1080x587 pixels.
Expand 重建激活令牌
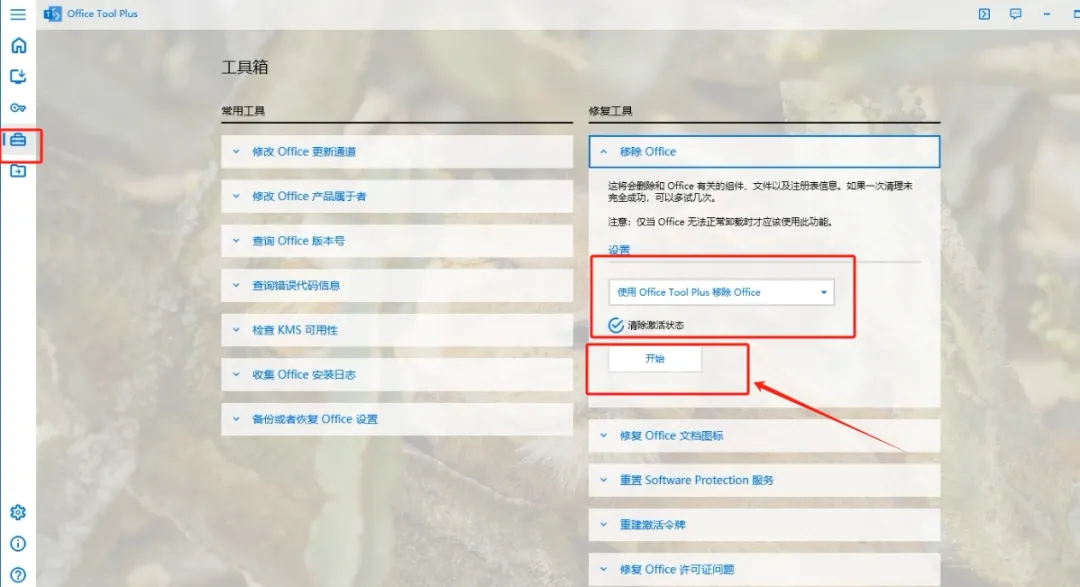pos(764,524)
